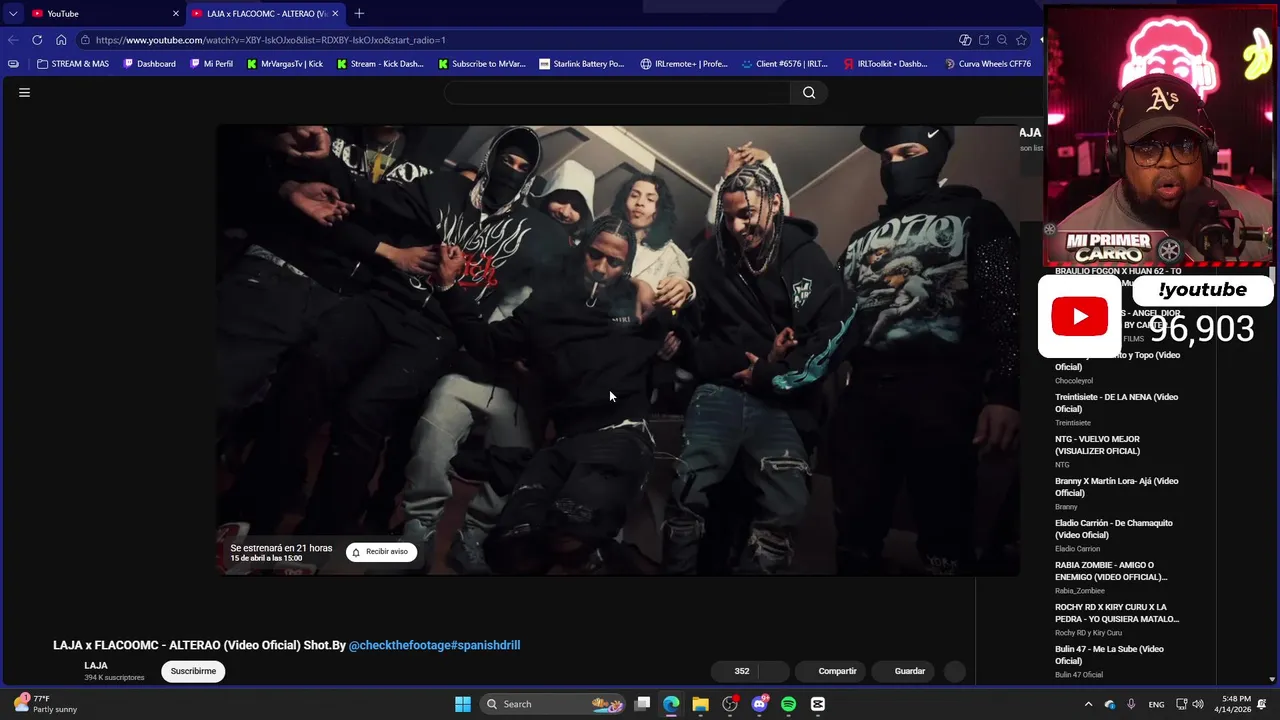This screenshot has width=1280, height=720.
Task: Open the IRLToolkit Dashb bookmark
Action: (885, 64)
